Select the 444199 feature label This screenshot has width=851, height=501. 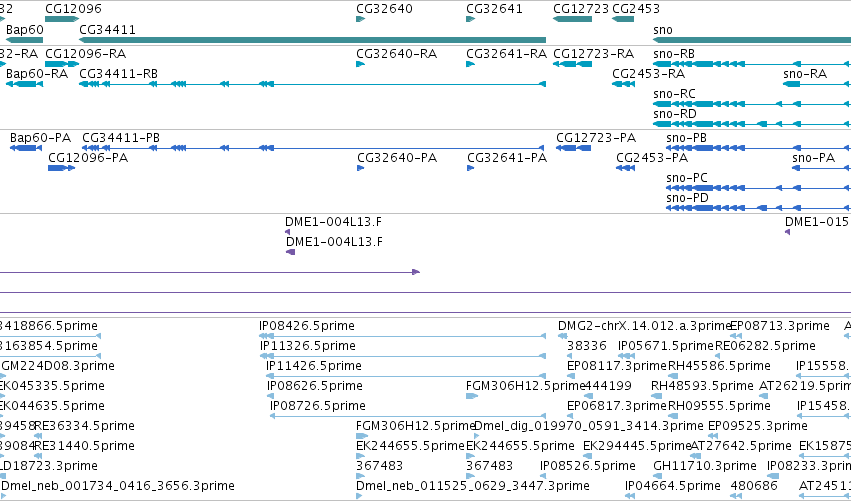(608, 385)
